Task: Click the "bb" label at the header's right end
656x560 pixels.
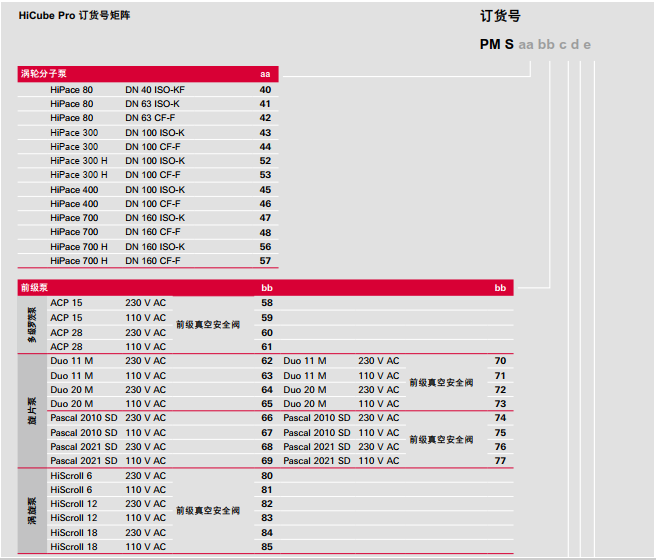Action: [x=500, y=288]
